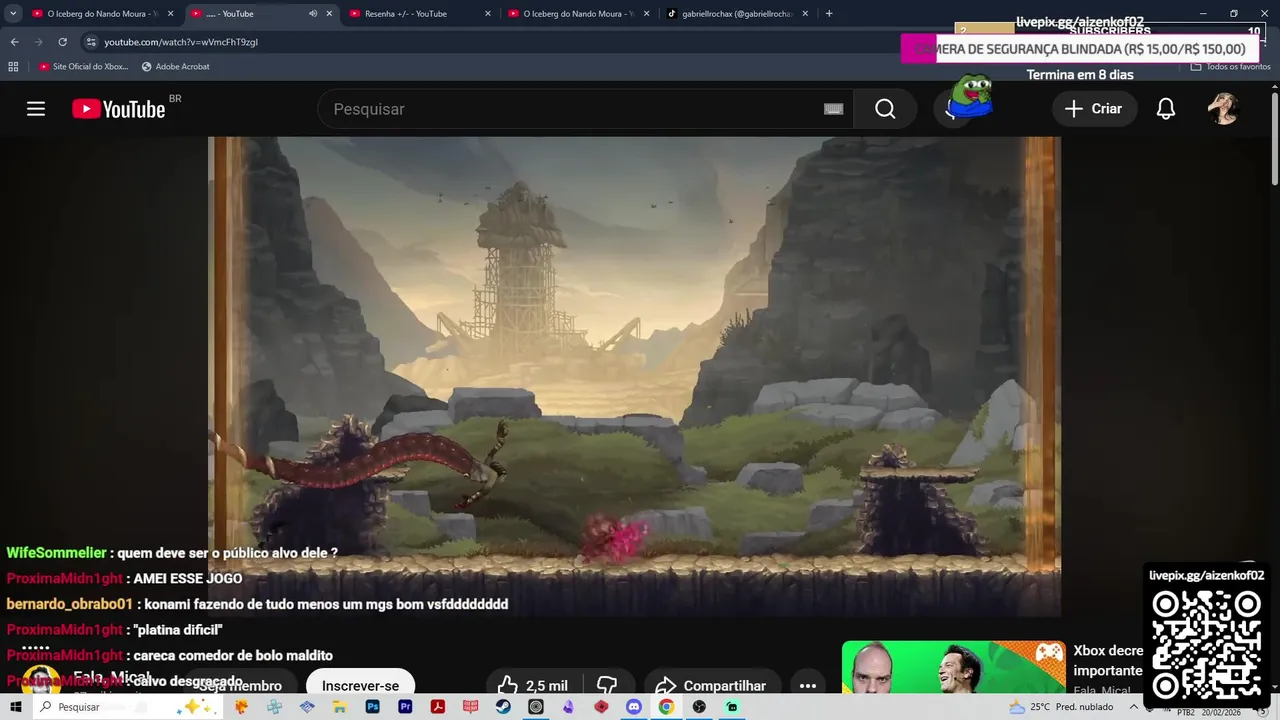Open the account avatar menu
Image resolution: width=1280 pixels, height=720 pixels.
point(1224,109)
